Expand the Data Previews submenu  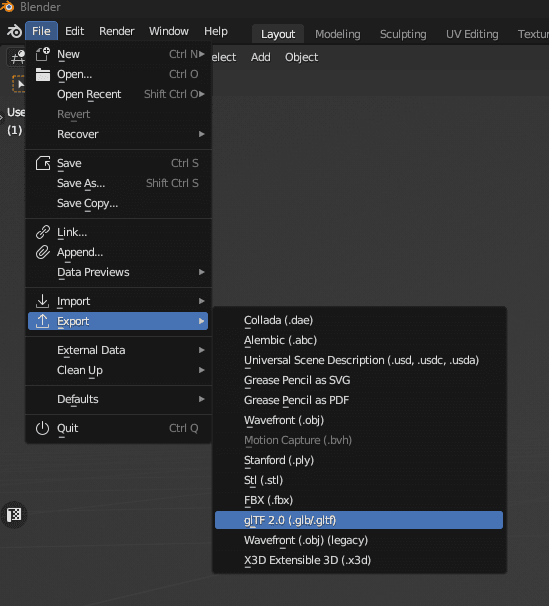pos(118,272)
